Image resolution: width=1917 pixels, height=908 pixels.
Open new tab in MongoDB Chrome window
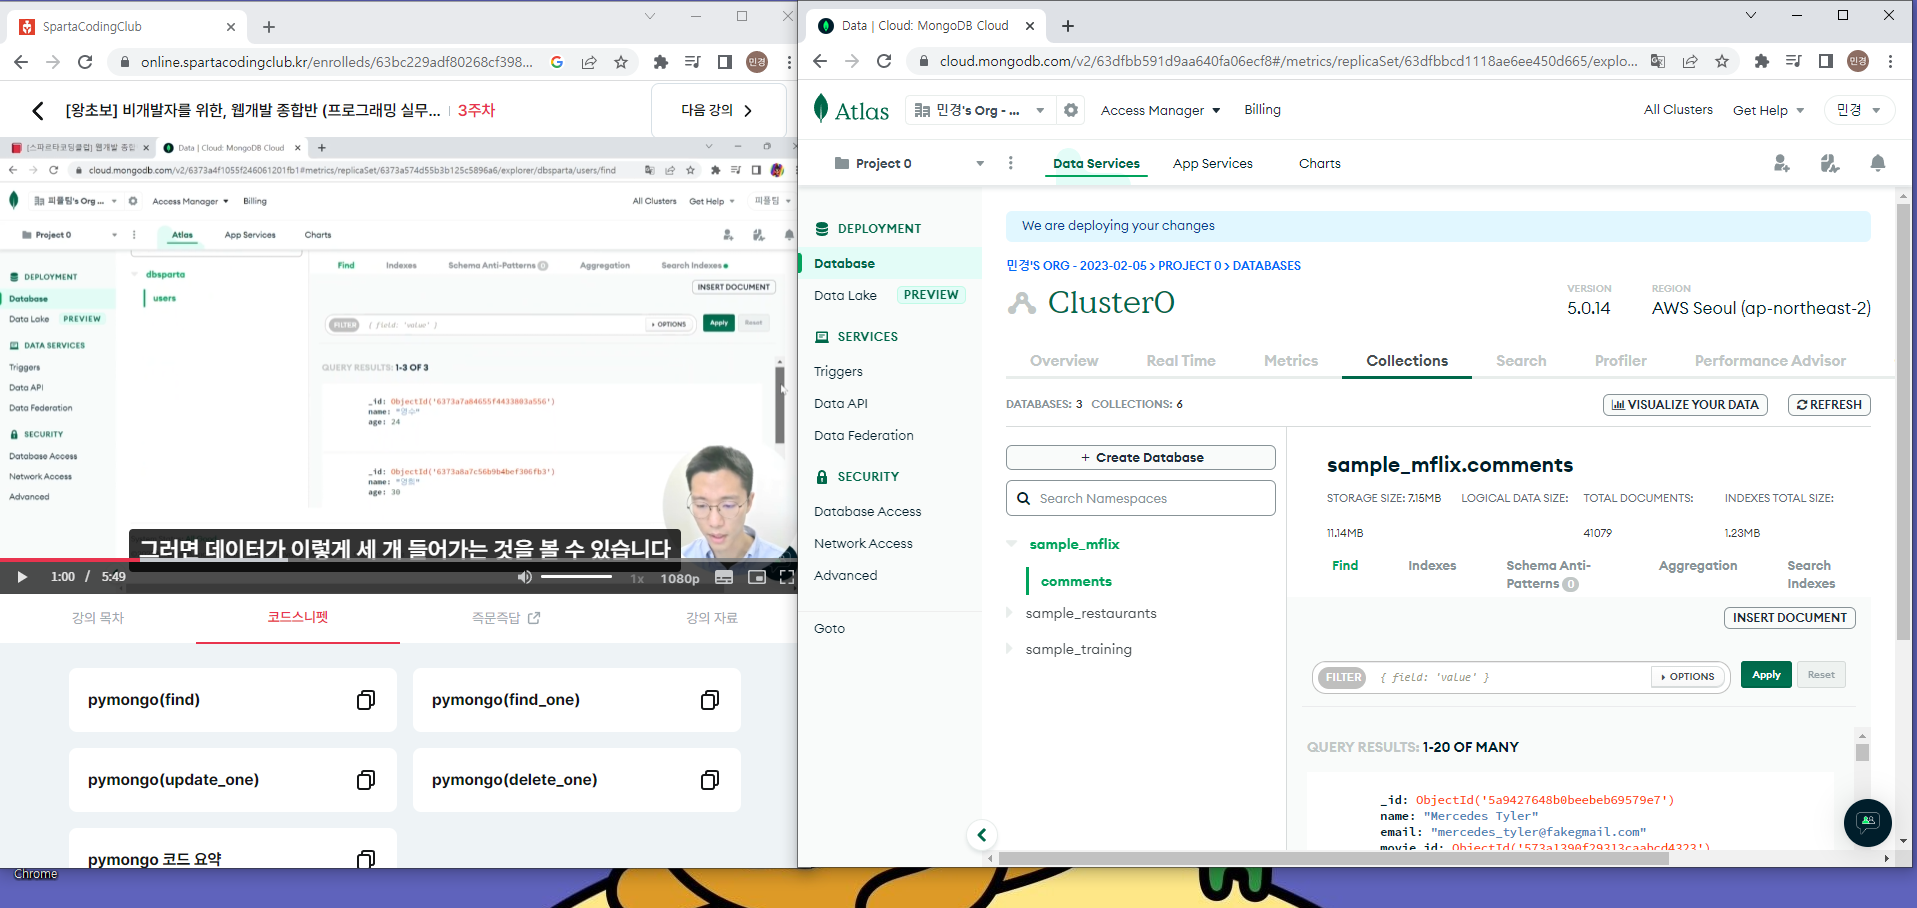[x=1068, y=26]
